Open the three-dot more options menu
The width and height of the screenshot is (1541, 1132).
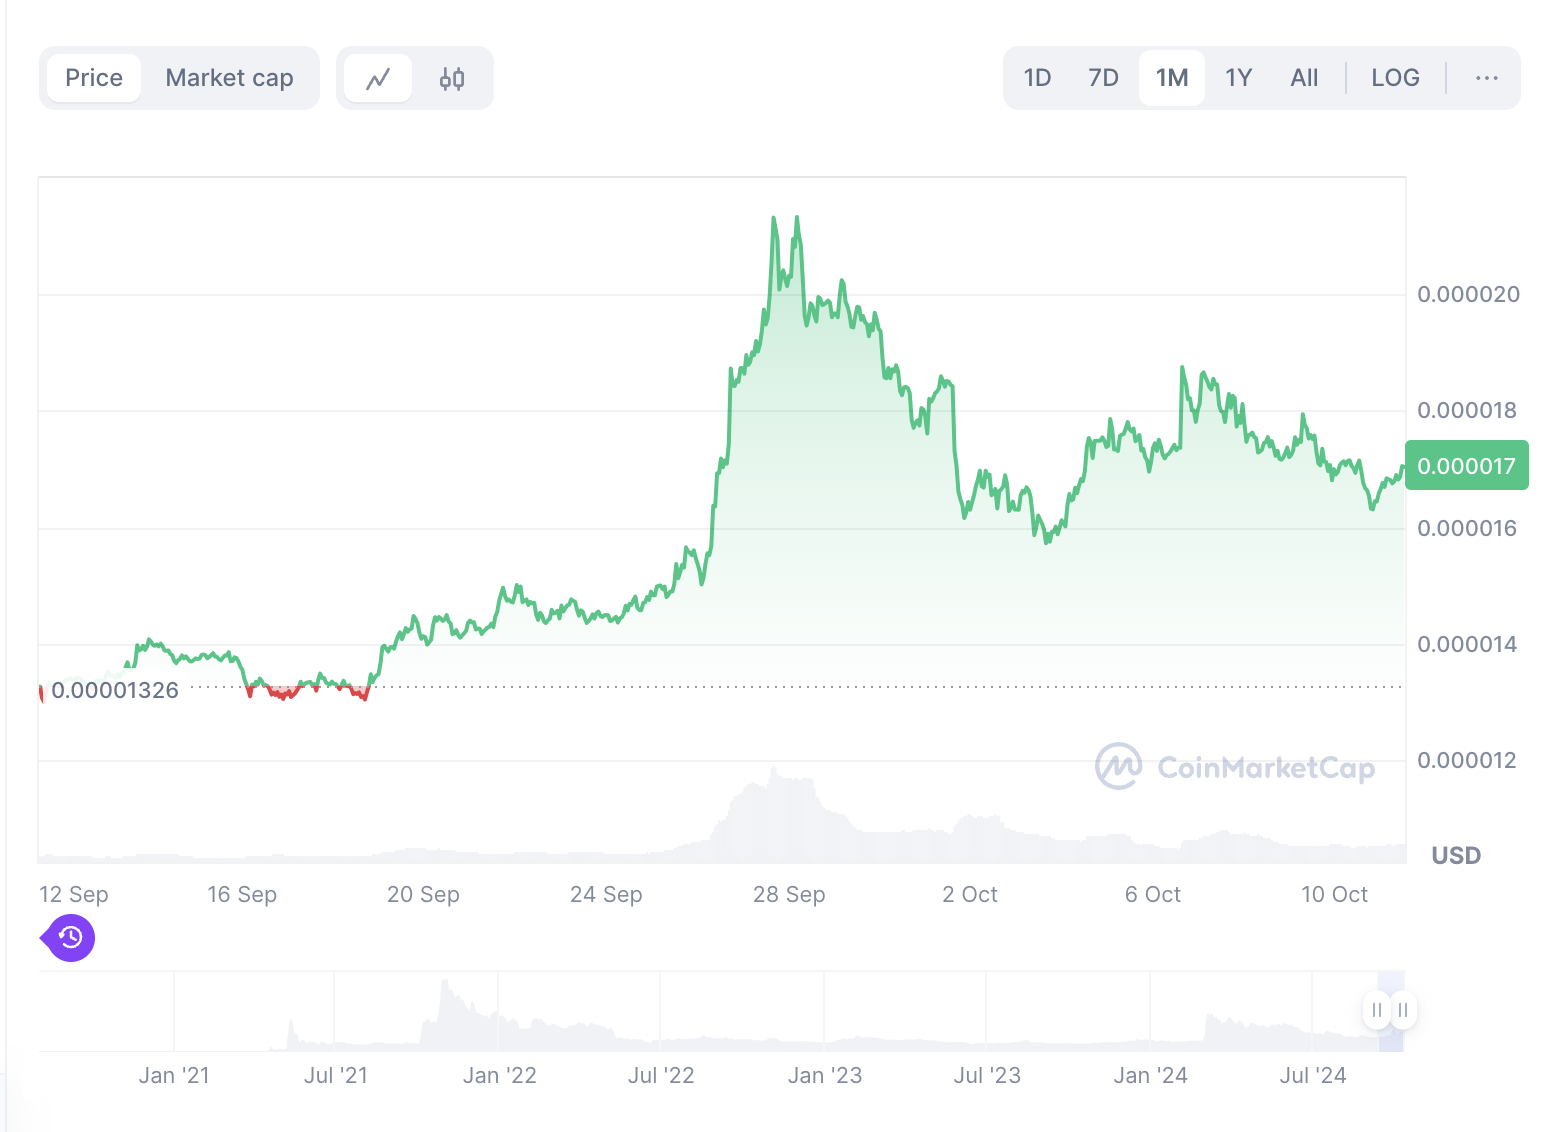[x=1486, y=78]
